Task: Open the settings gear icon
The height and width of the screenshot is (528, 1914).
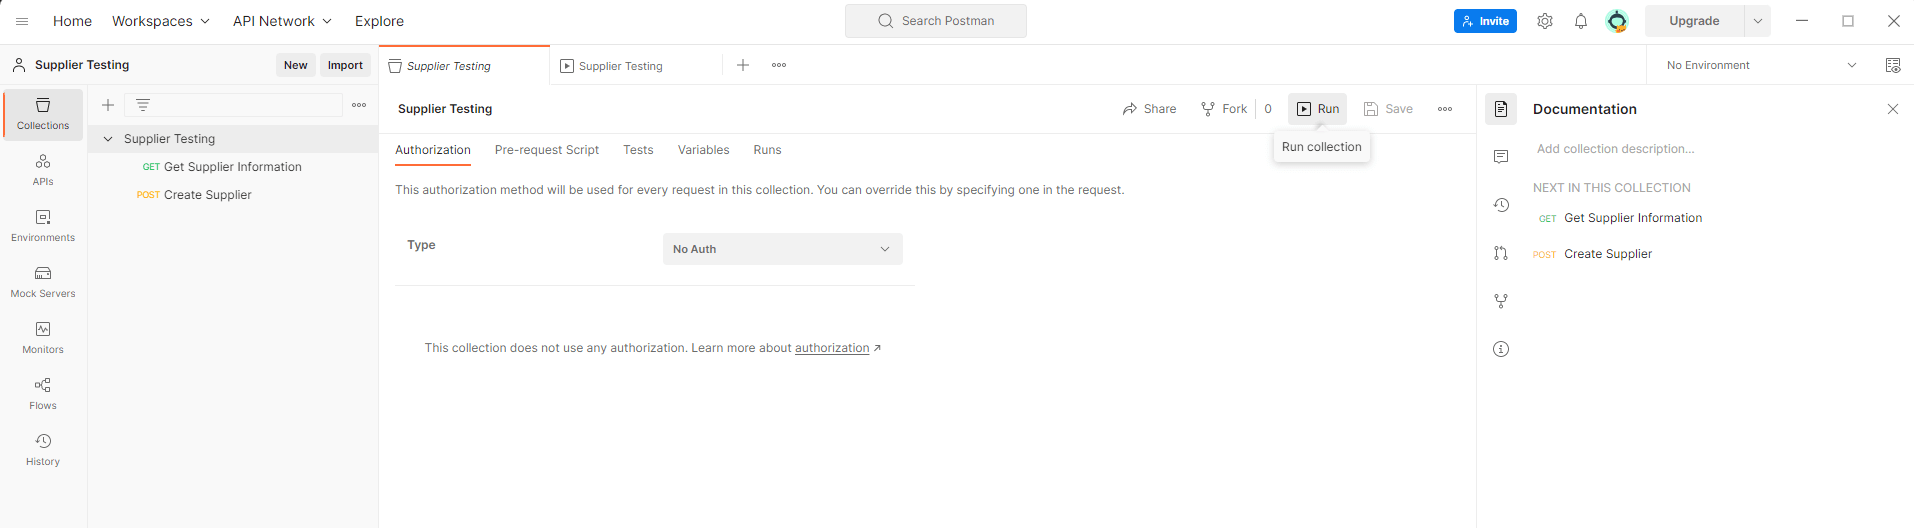Action: click(1545, 21)
